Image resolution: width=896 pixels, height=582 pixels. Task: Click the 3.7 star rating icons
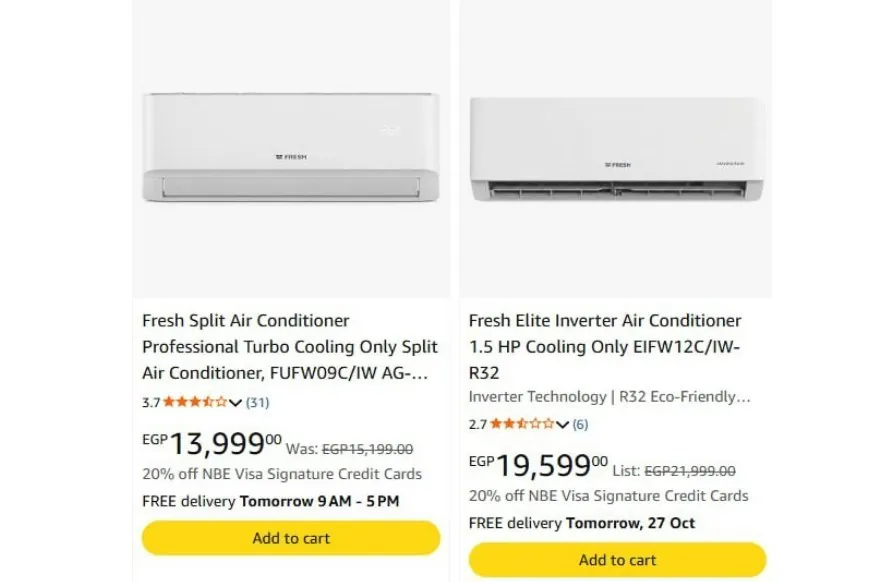(x=195, y=402)
